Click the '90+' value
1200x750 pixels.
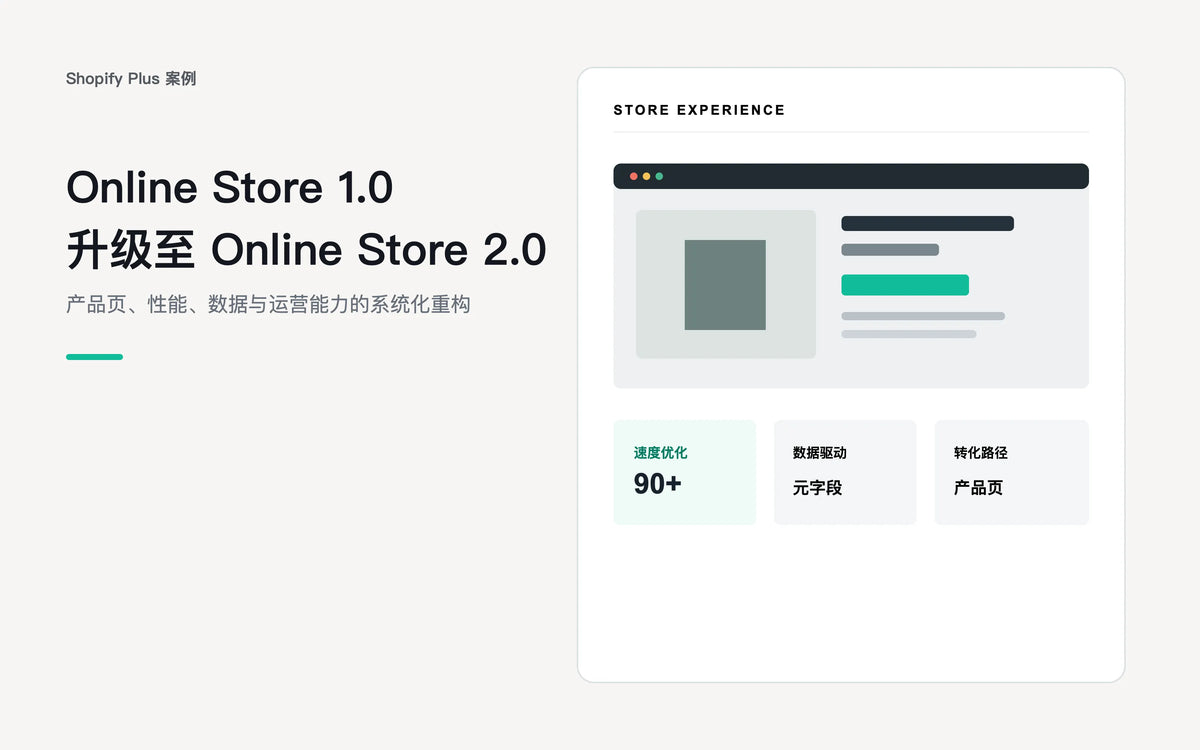657,484
